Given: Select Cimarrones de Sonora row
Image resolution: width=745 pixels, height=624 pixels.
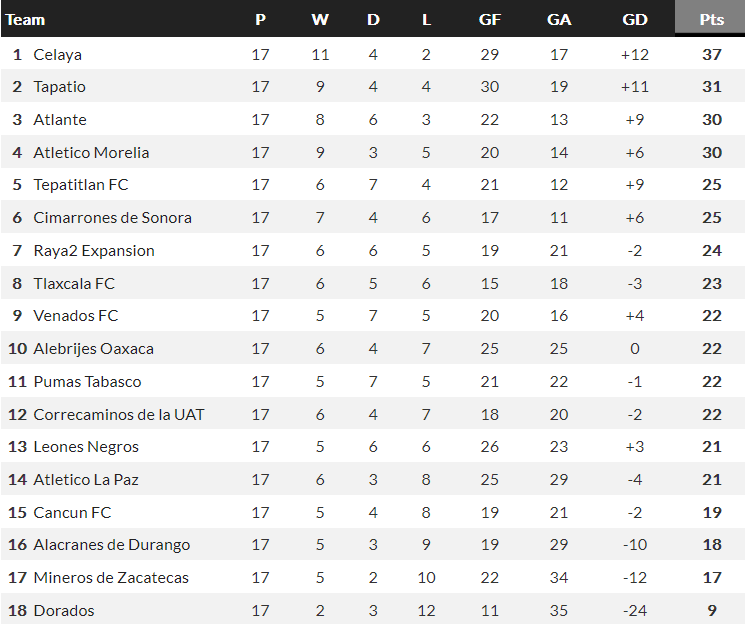Looking at the screenshot, I should [112, 218].
